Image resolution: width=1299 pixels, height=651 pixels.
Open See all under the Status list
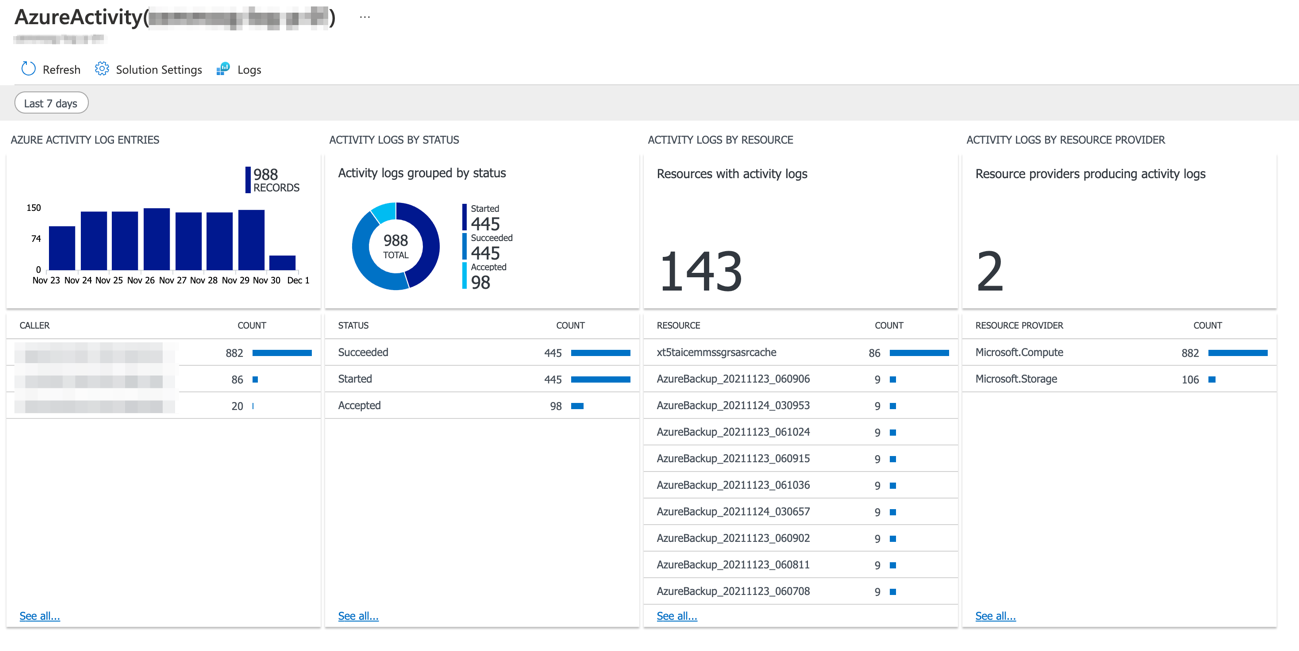point(358,616)
